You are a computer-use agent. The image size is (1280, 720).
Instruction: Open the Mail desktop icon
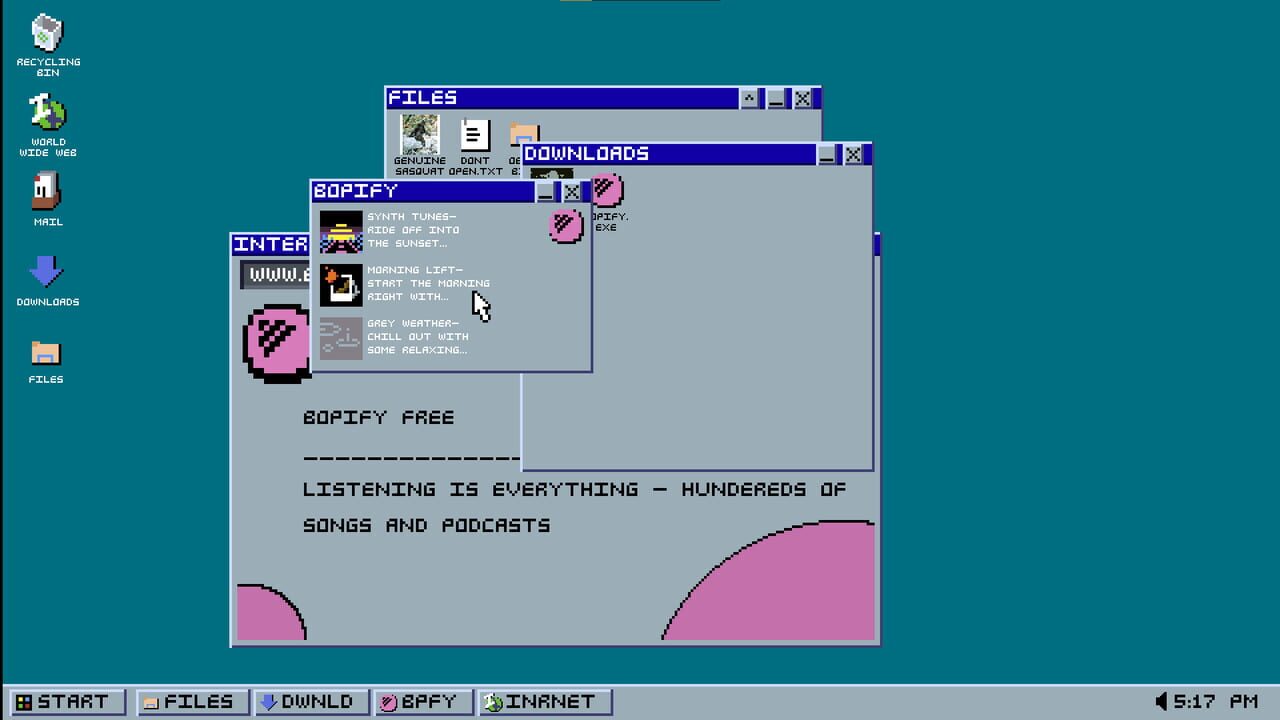tap(47, 199)
